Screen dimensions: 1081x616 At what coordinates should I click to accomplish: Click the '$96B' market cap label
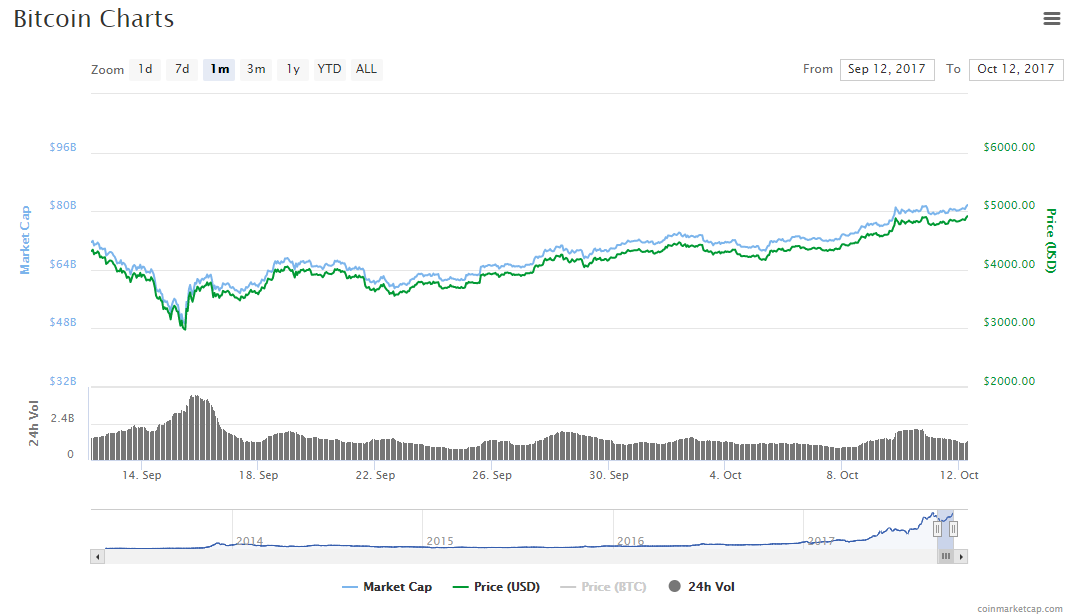tap(63, 147)
